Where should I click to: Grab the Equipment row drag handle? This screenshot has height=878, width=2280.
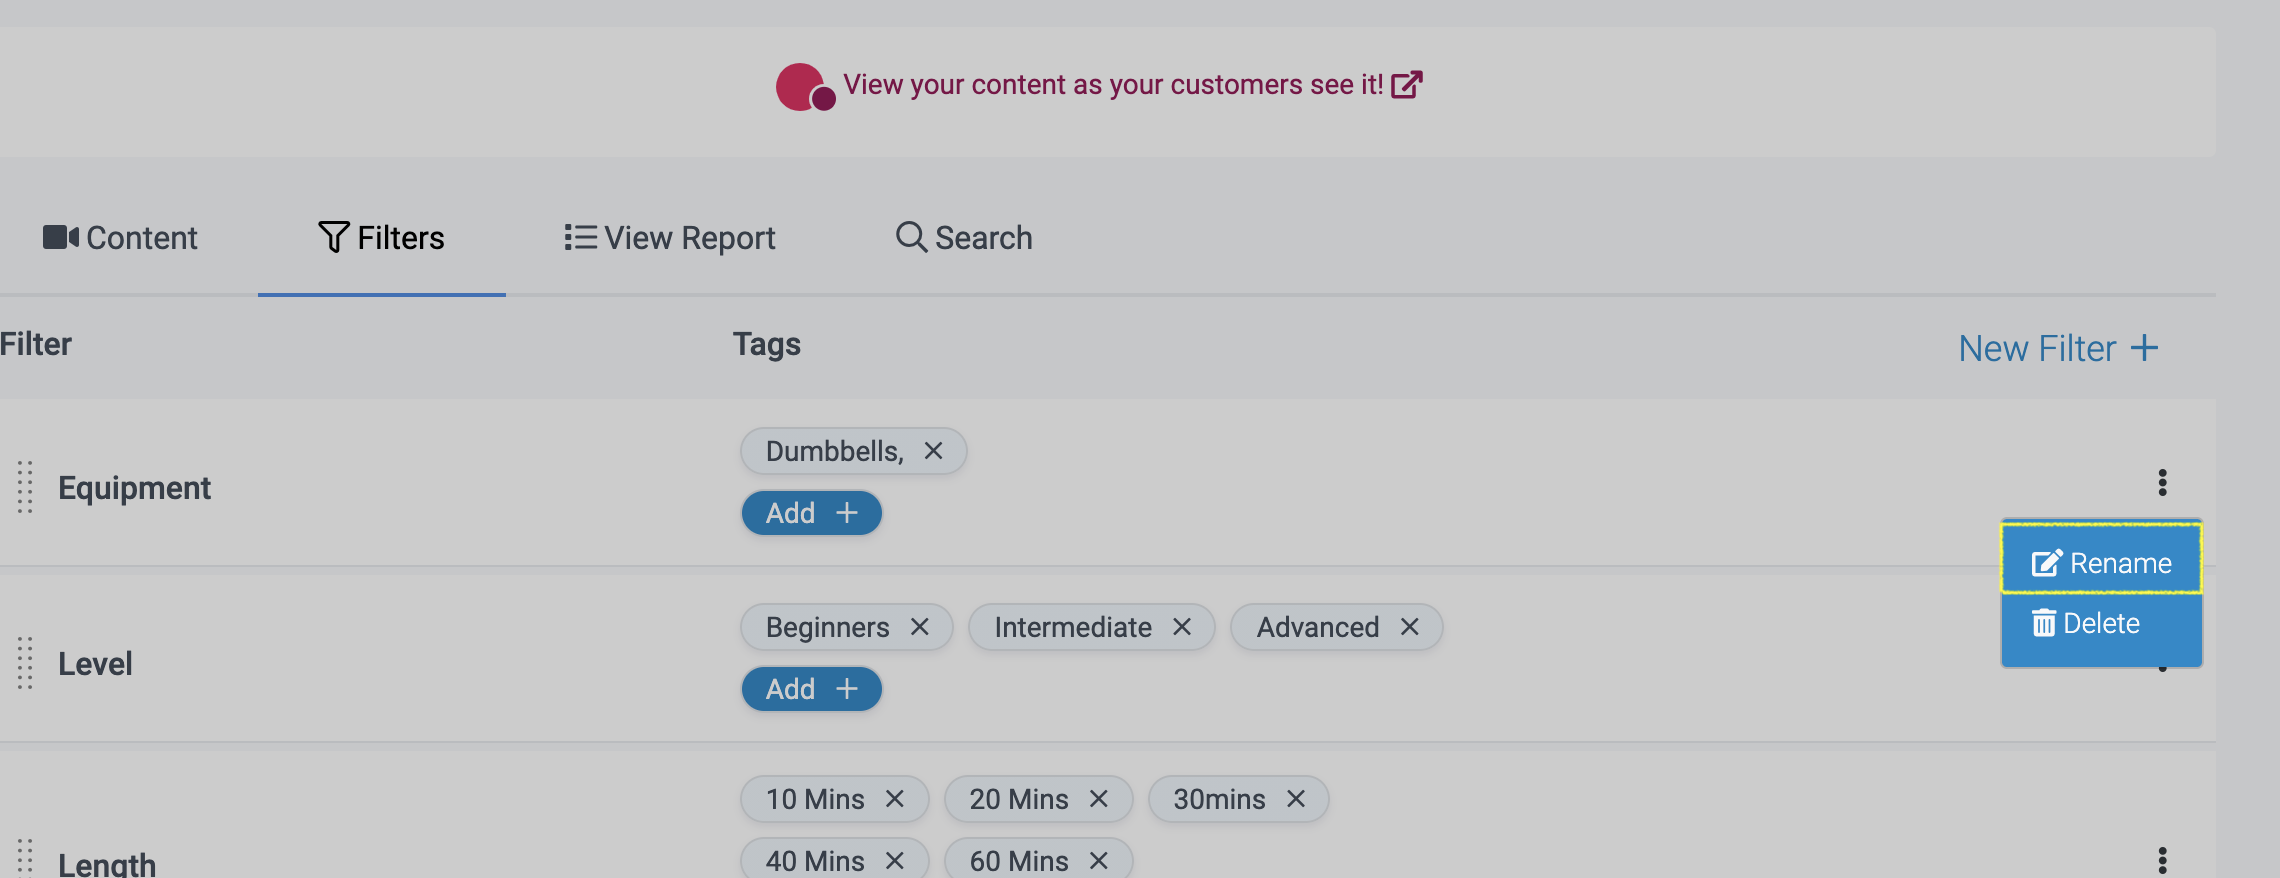[x=25, y=487]
